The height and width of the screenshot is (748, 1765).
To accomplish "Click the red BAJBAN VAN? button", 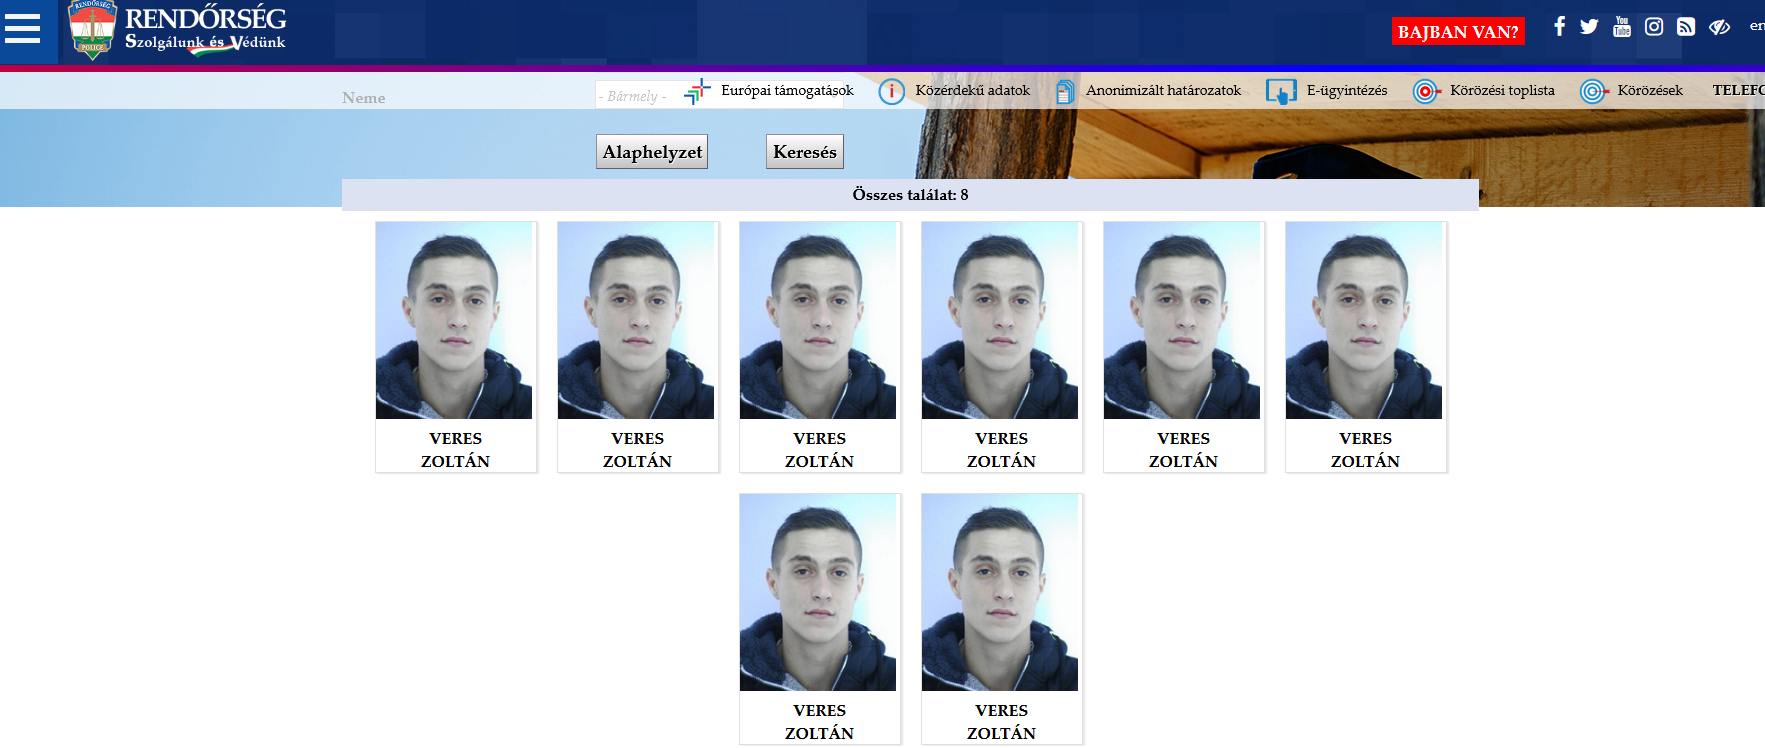I will click(1458, 32).
